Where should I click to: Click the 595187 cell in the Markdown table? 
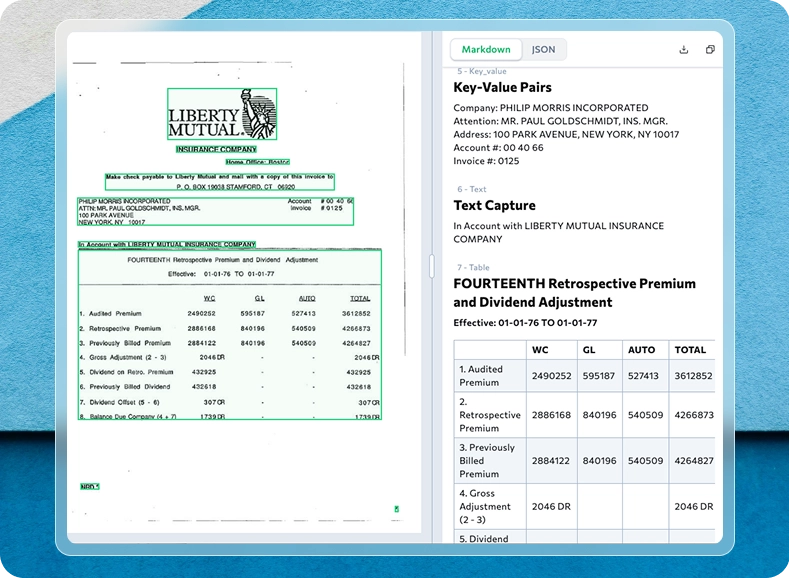[598, 375]
